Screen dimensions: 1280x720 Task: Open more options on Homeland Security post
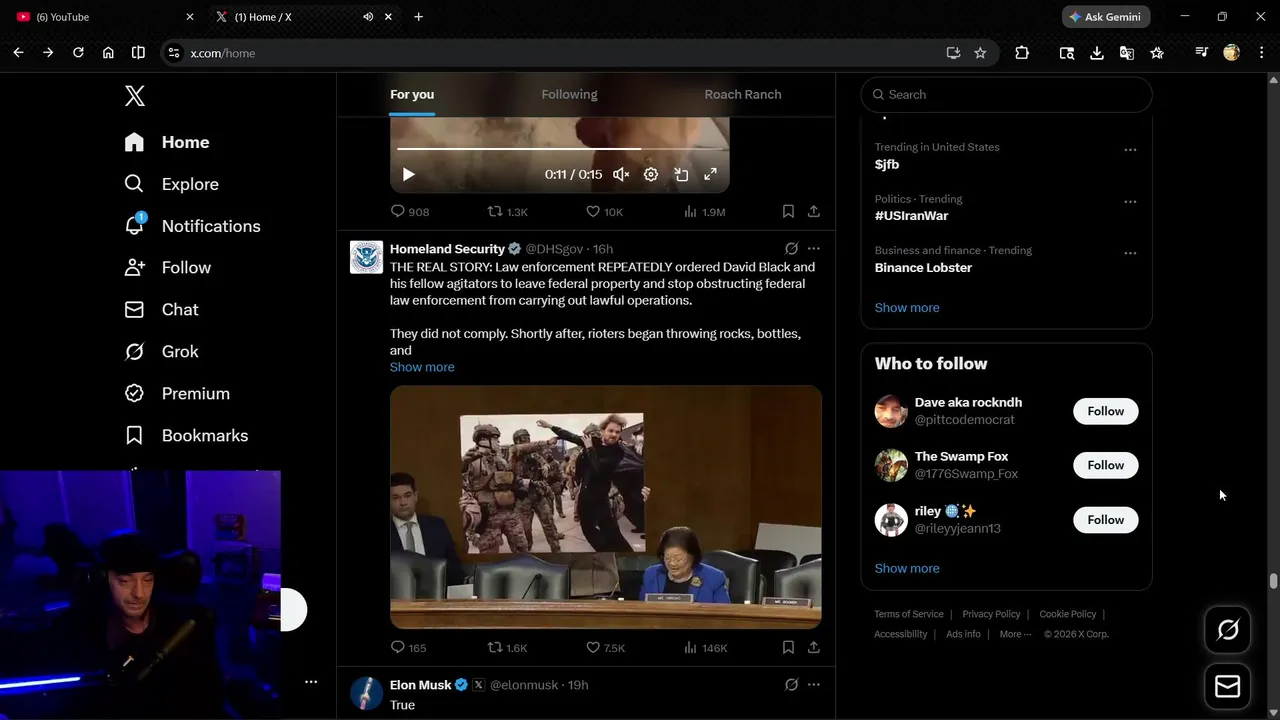point(814,249)
